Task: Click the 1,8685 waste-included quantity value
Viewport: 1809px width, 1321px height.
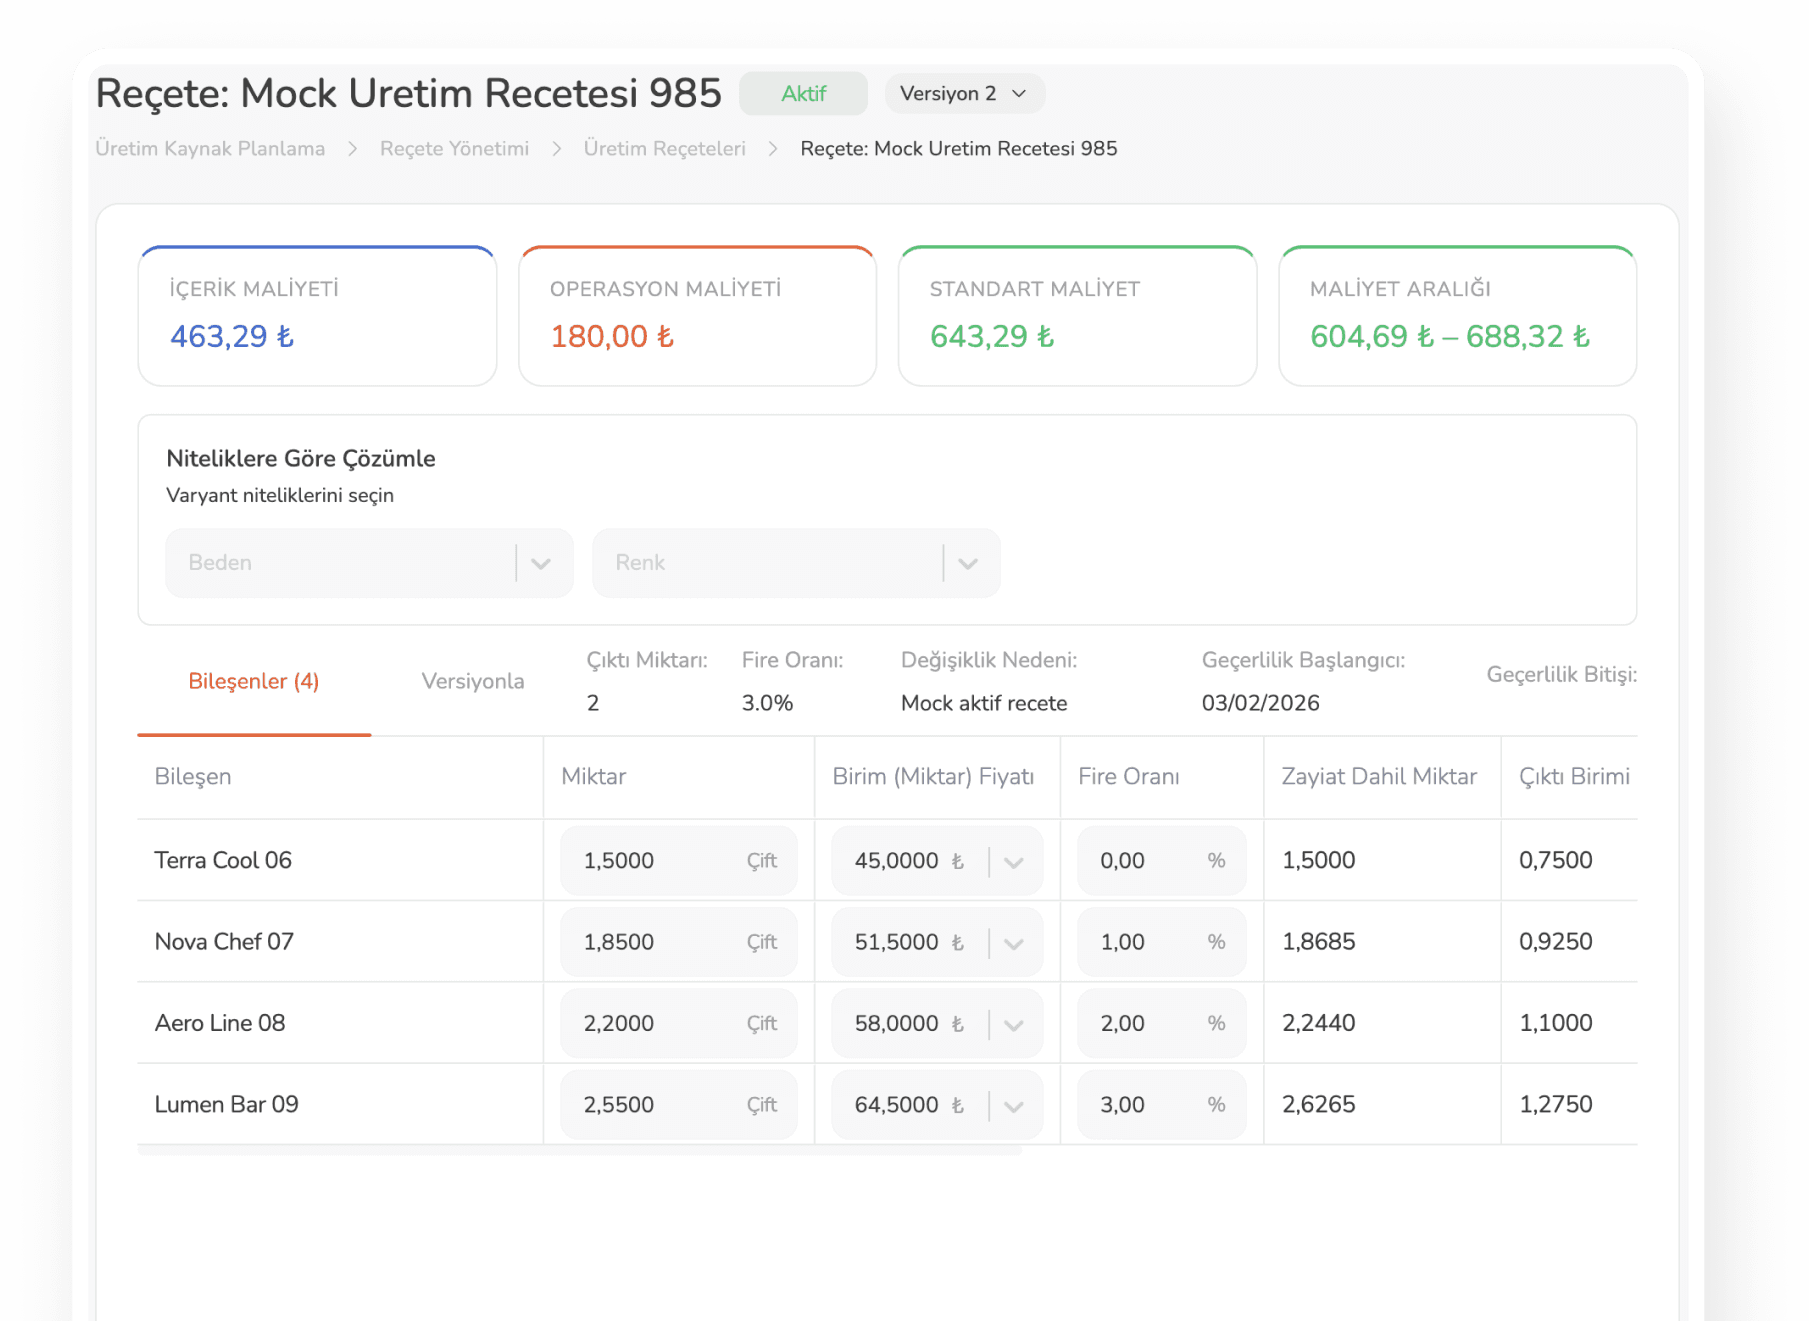Action: (x=1319, y=942)
